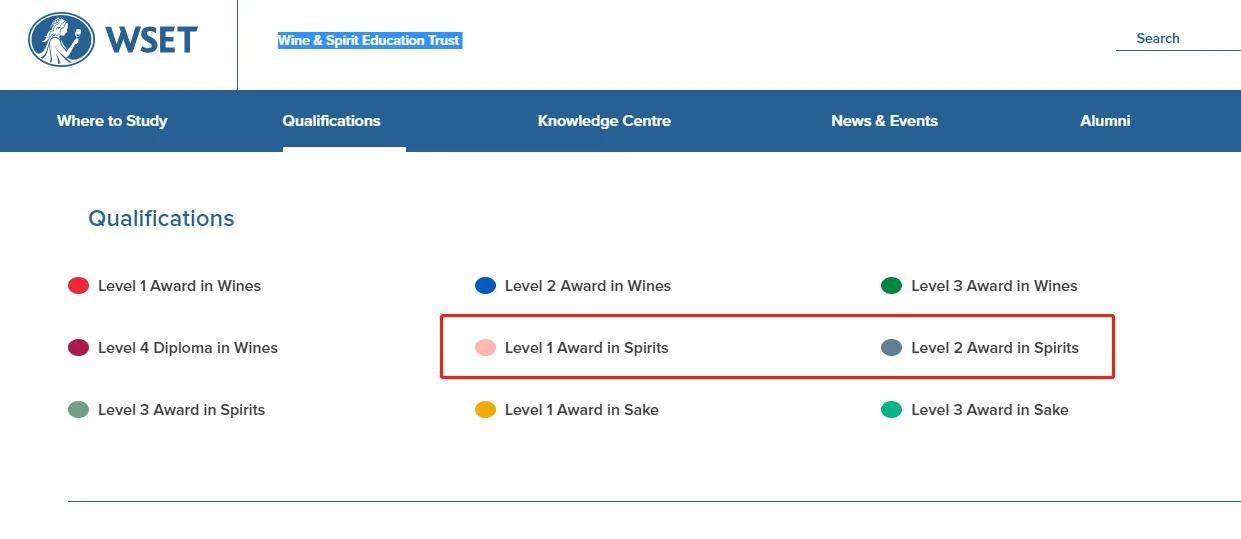Click the blue Level 2 Wines dot
This screenshot has width=1241, height=539.
(x=485, y=286)
